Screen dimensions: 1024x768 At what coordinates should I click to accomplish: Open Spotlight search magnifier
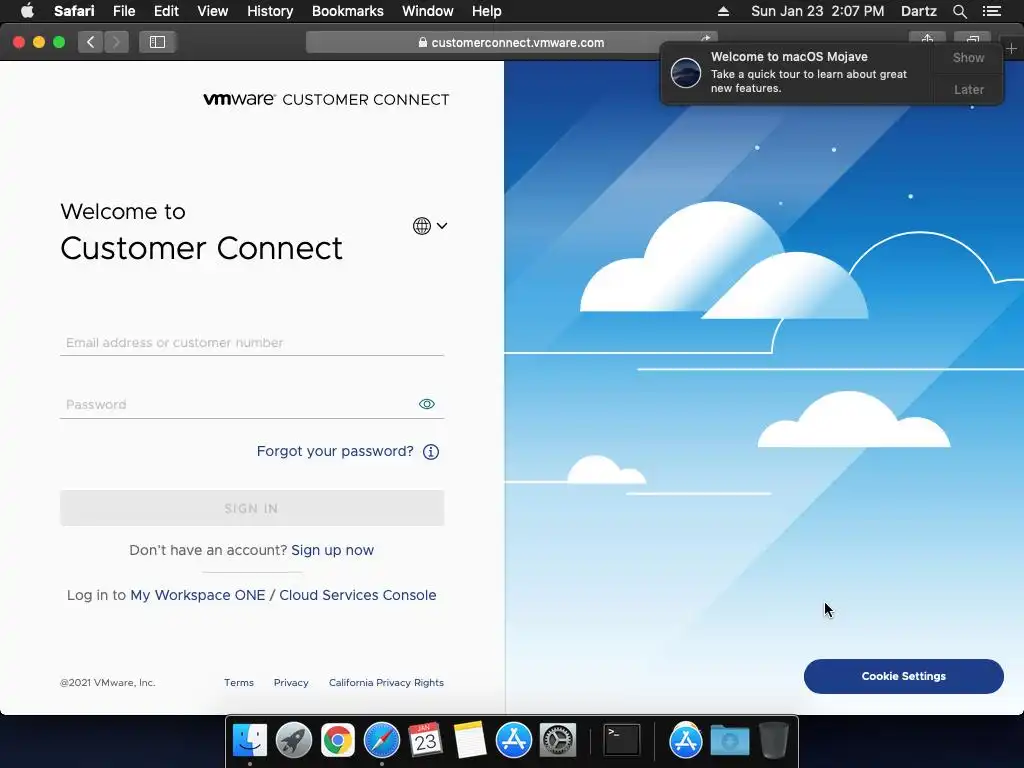point(959,11)
